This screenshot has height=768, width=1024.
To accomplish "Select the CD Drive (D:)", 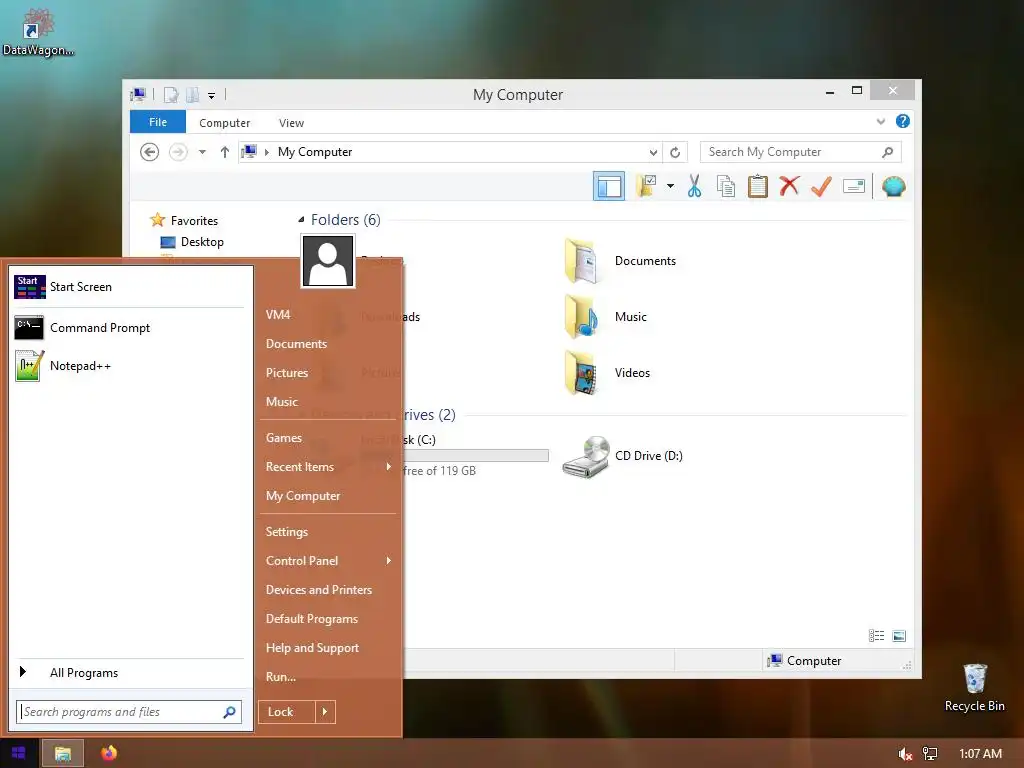I will [x=622, y=456].
